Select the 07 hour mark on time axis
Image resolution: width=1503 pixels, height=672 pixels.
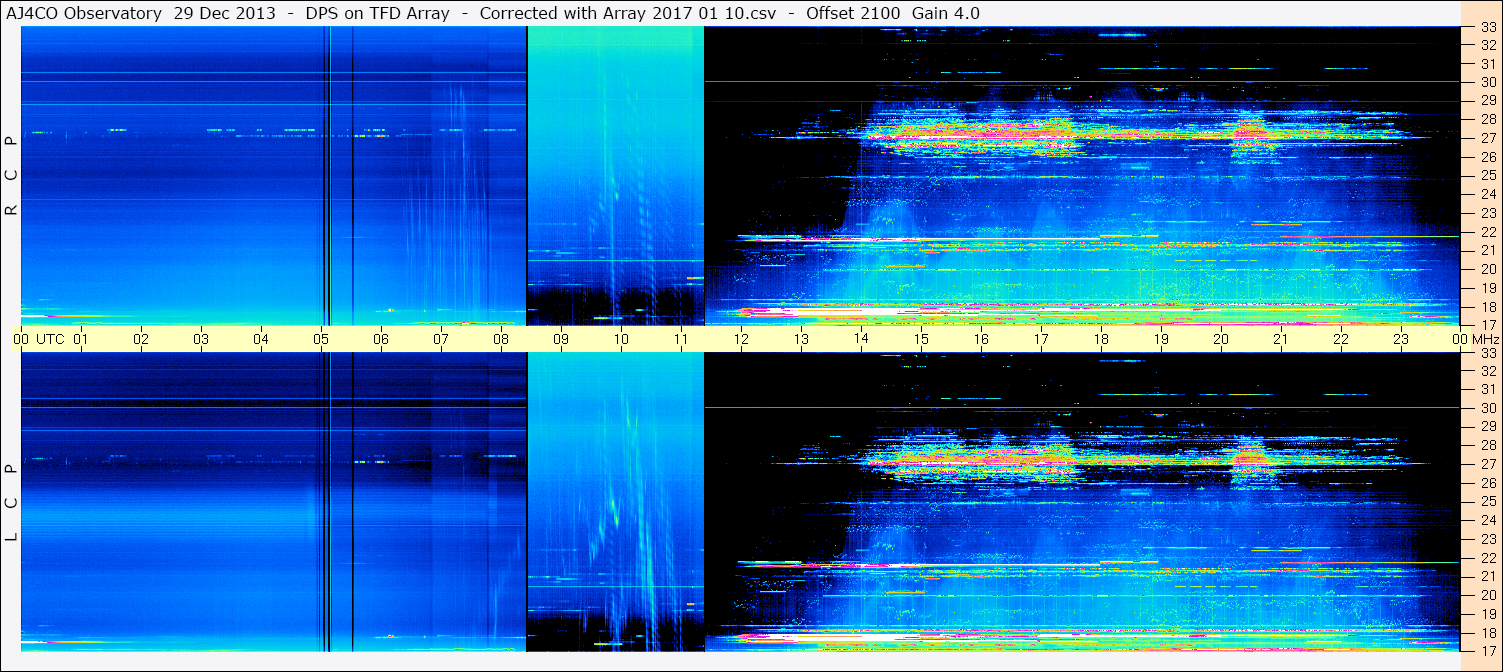441,339
